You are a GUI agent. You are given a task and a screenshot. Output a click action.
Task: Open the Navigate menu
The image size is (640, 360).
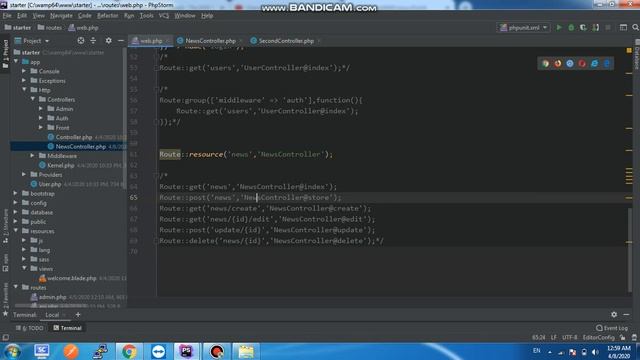pyautogui.click(x=61, y=16)
